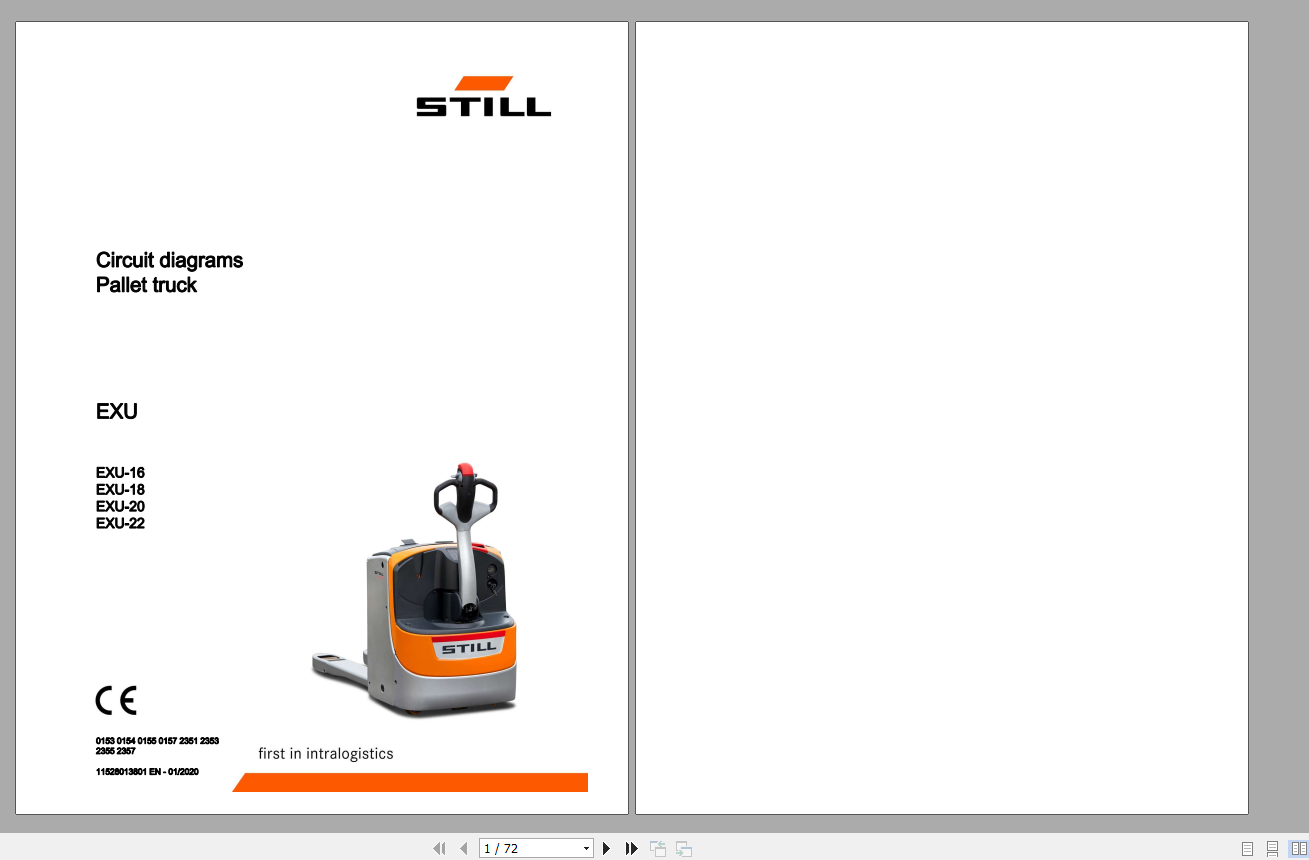Viewport: 1309px width, 860px height.
Task: Switch to continuous page view
Action: pyautogui.click(x=1272, y=848)
